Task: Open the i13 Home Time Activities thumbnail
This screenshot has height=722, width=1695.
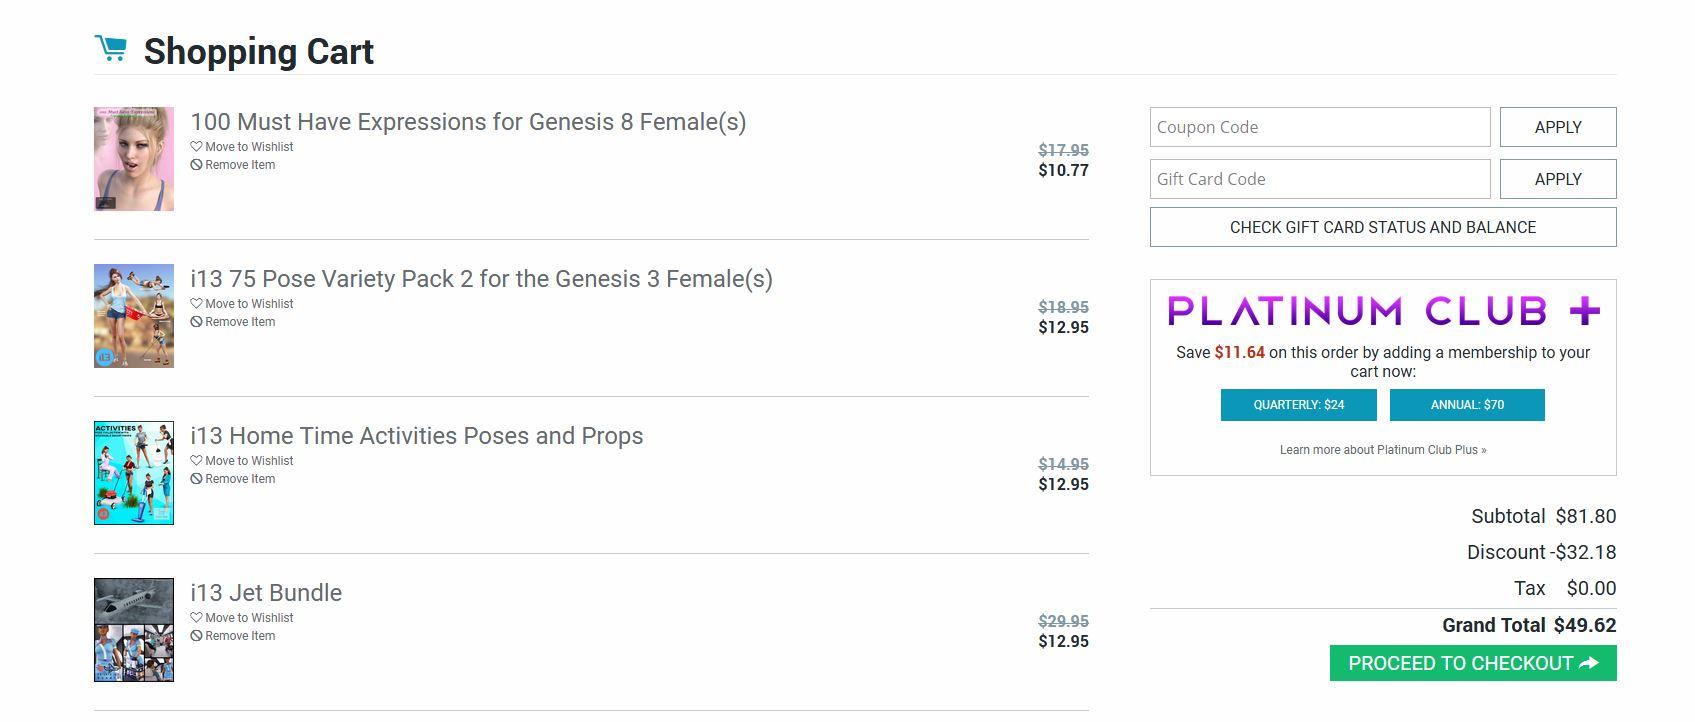Action: pos(134,473)
